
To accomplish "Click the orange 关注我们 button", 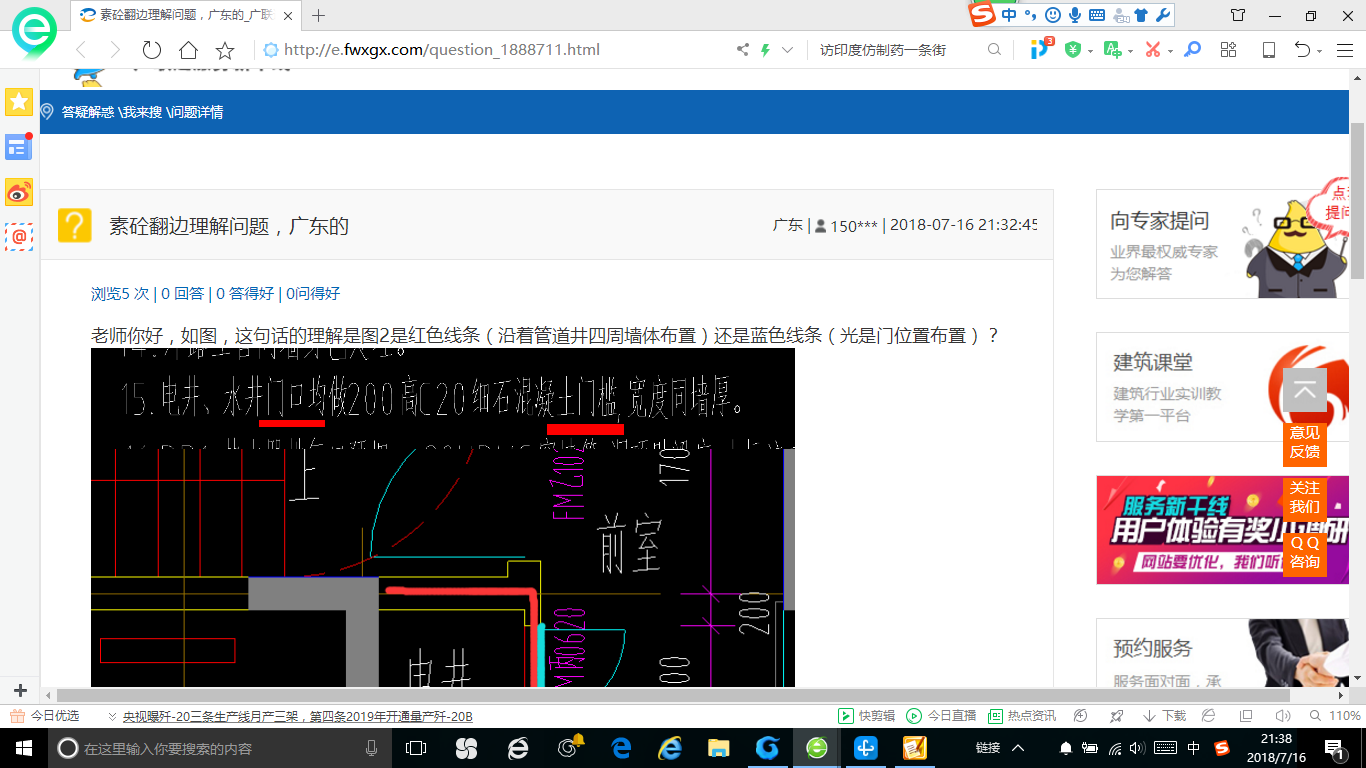I will pos(1305,497).
